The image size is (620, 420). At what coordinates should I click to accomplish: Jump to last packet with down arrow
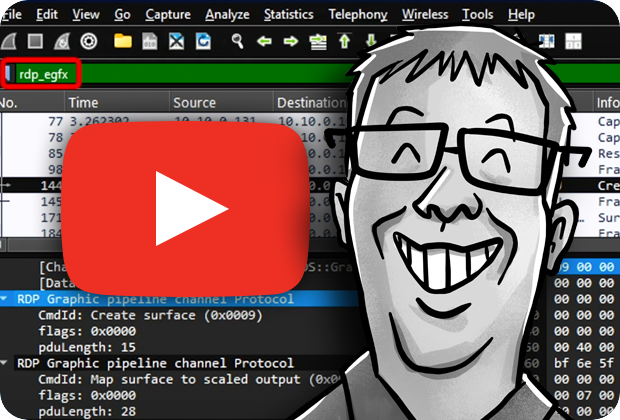click(371, 40)
